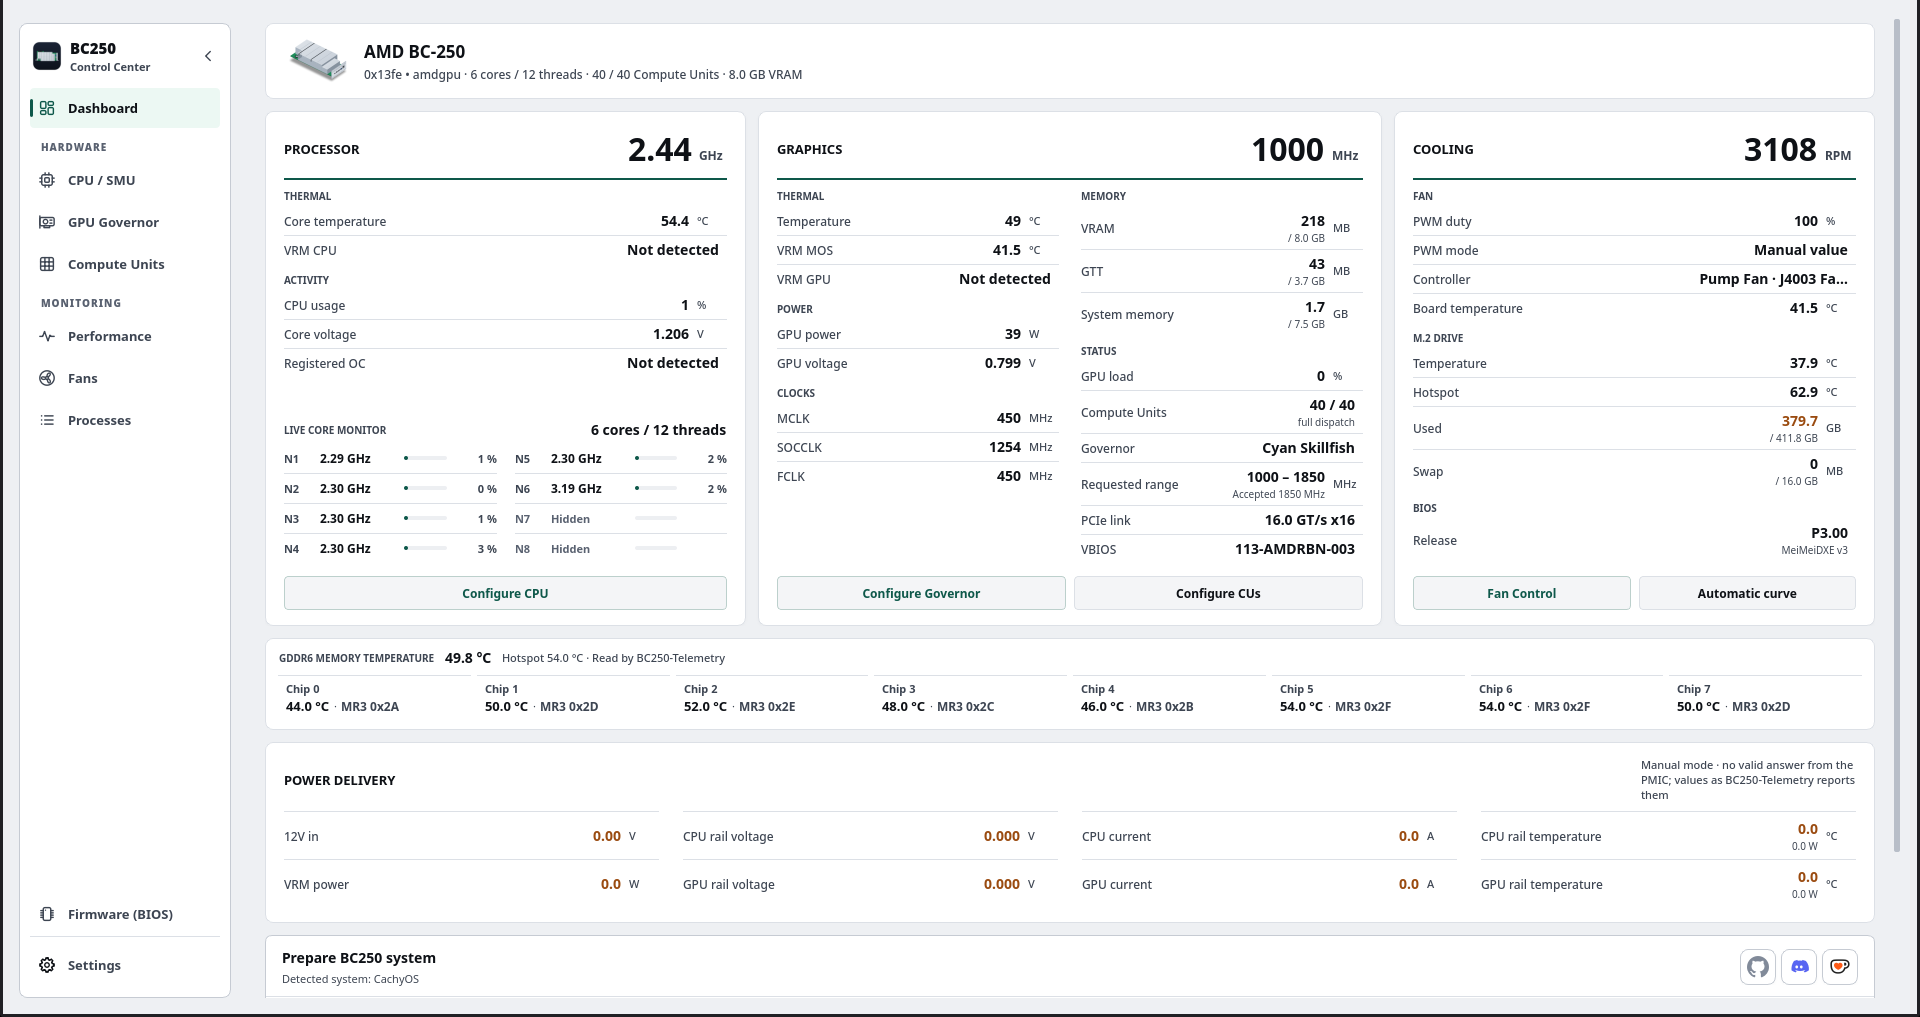This screenshot has width=1920, height=1017.
Task: Open the Dashboard page
Action: [x=125, y=108]
